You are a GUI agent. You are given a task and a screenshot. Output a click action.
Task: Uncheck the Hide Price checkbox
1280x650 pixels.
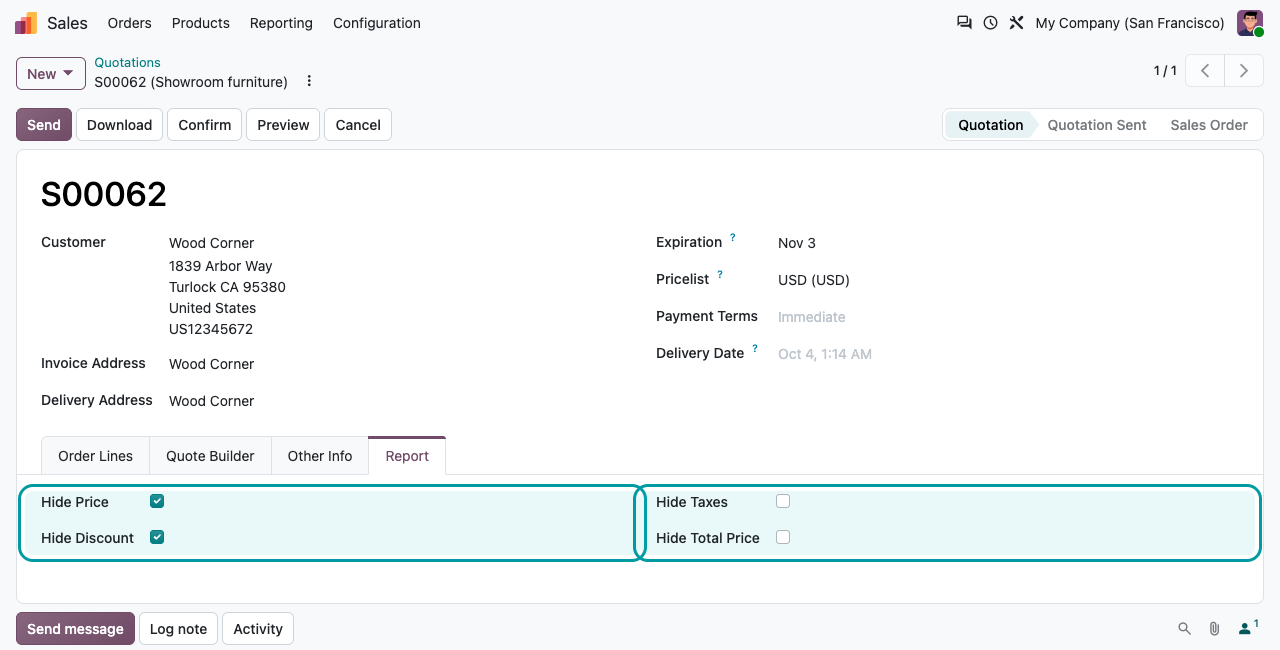tap(157, 501)
